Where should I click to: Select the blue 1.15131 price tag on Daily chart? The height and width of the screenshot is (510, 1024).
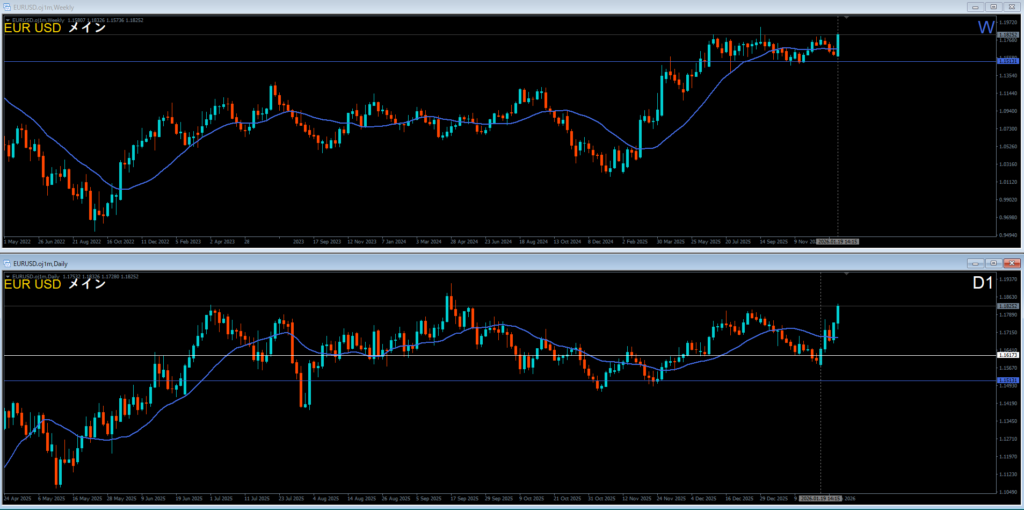[1008, 380]
